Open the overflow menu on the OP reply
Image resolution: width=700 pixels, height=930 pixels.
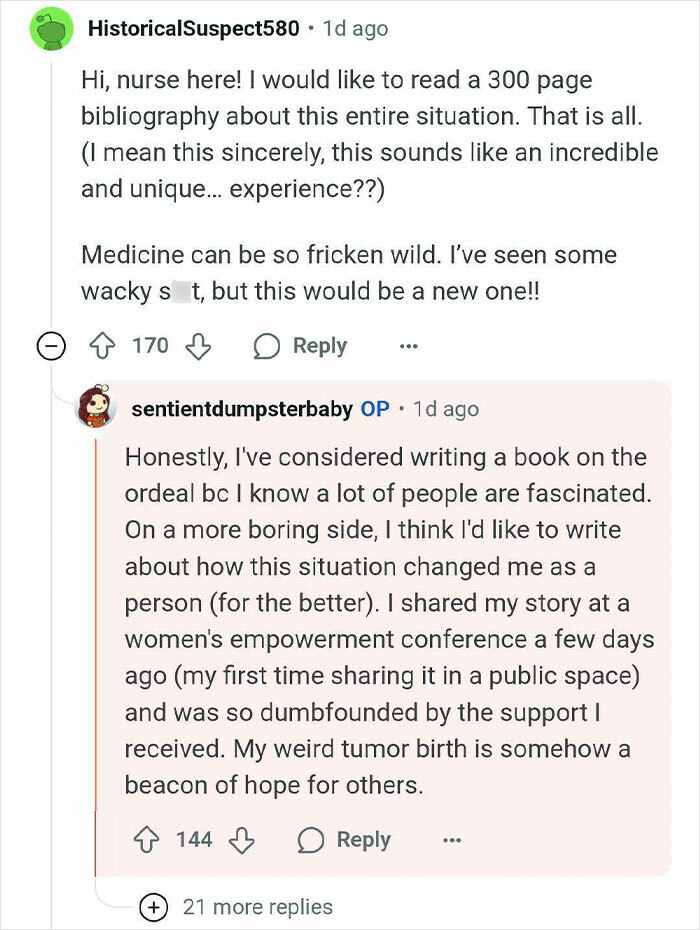453,840
